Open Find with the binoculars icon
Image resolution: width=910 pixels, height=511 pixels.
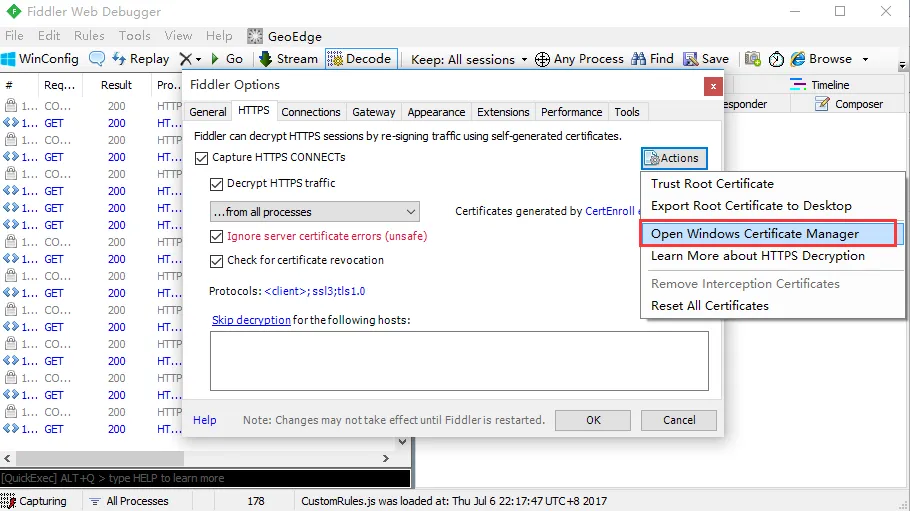click(x=638, y=59)
